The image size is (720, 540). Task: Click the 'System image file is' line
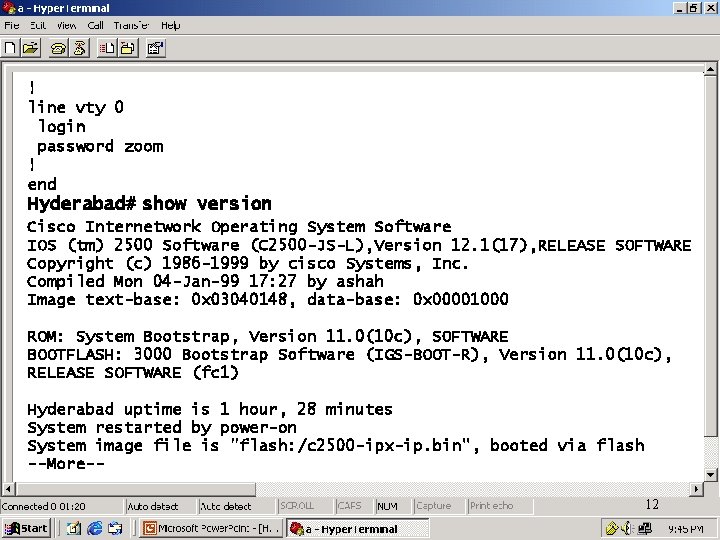click(336, 445)
